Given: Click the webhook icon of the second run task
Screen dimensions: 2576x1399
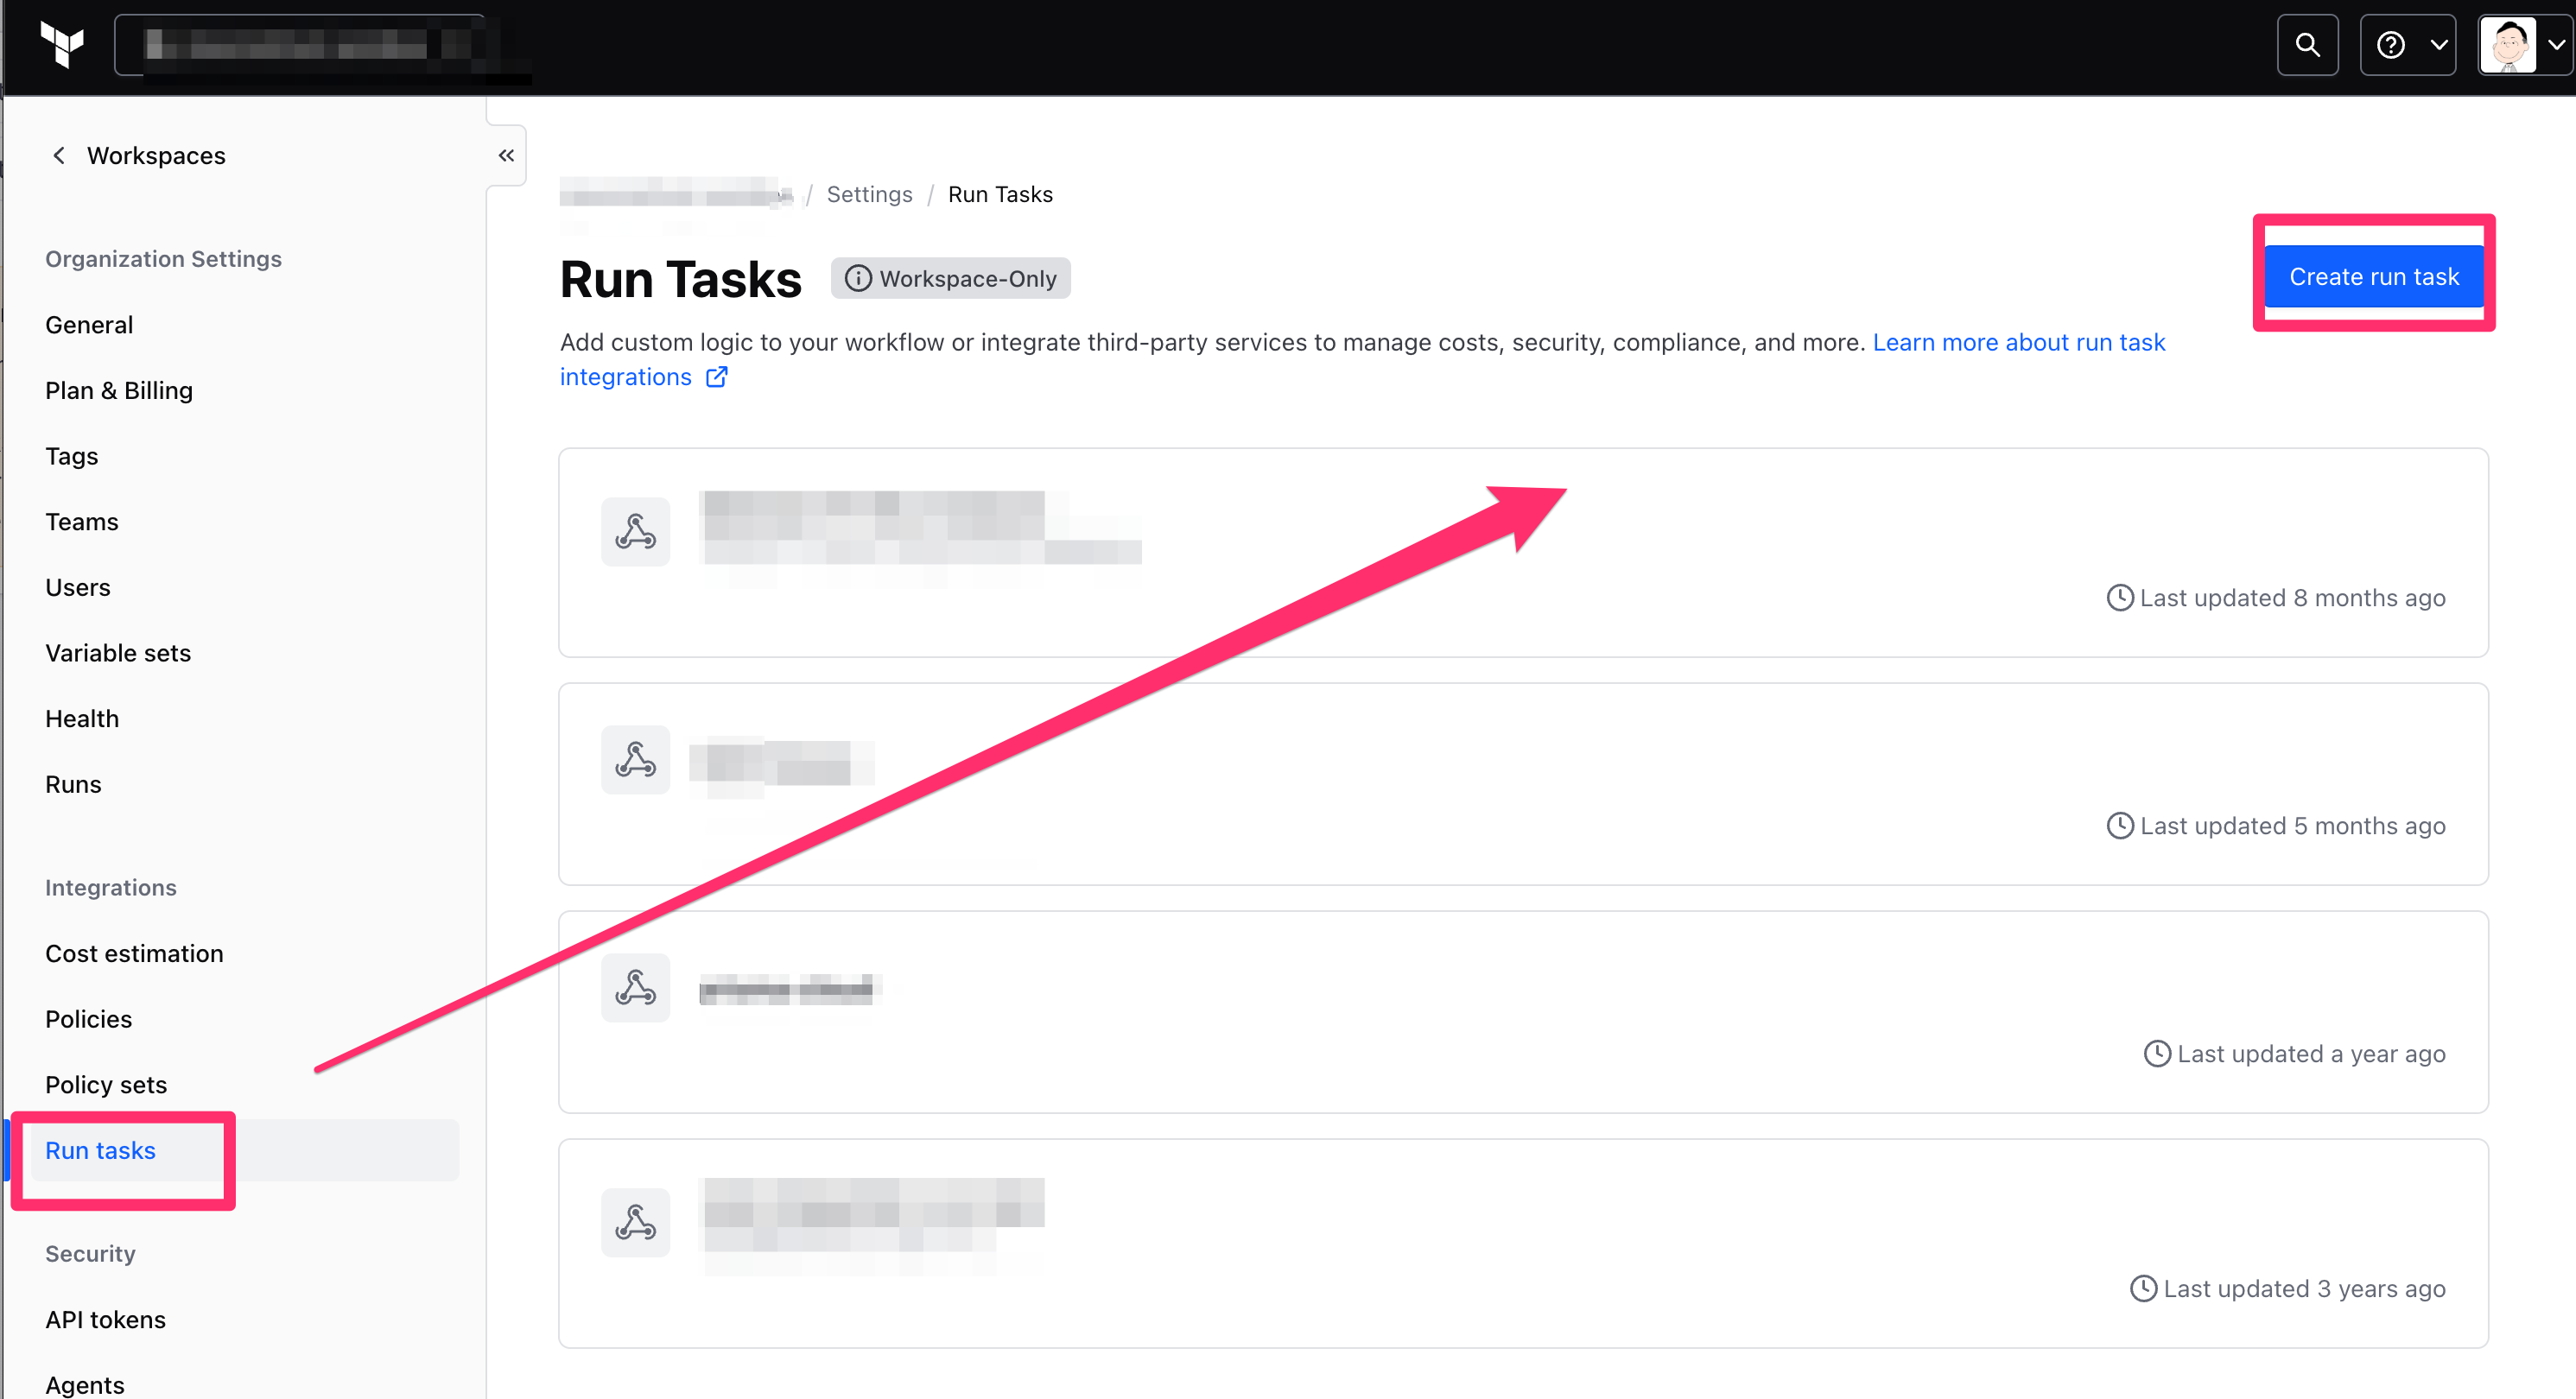Looking at the screenshot, I should pyautogui.click(x=635, y=760).
